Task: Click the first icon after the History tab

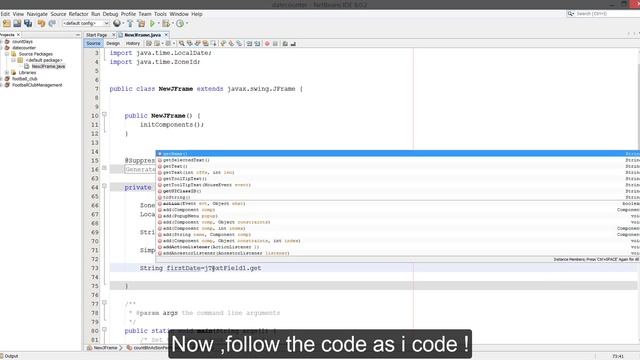Action: coord(149,43)
